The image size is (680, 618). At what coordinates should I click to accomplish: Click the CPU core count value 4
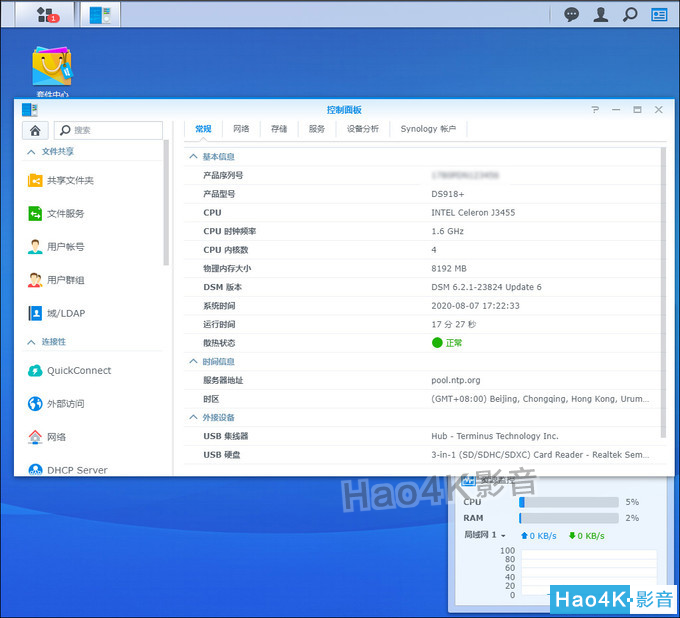pos(434,250)
